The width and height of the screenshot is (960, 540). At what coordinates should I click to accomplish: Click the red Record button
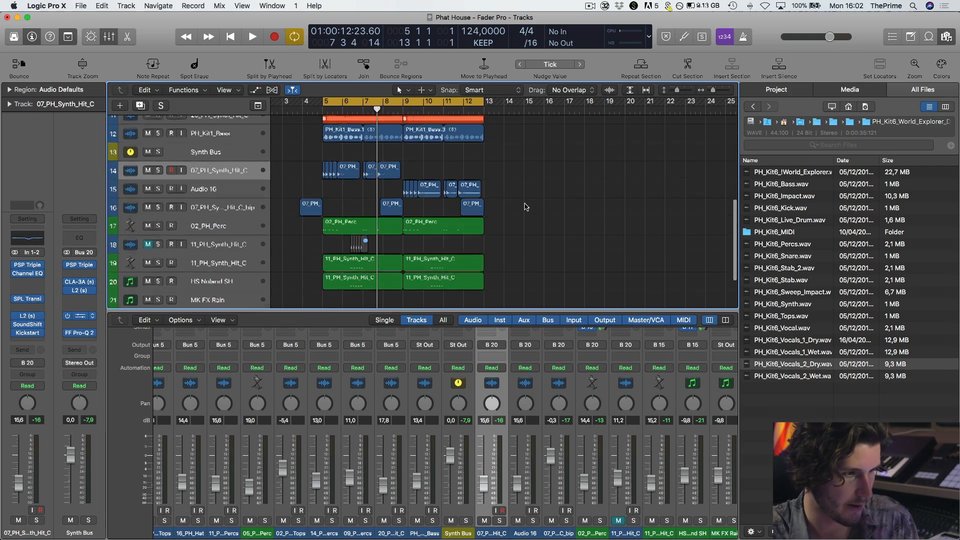pos(274,37)
